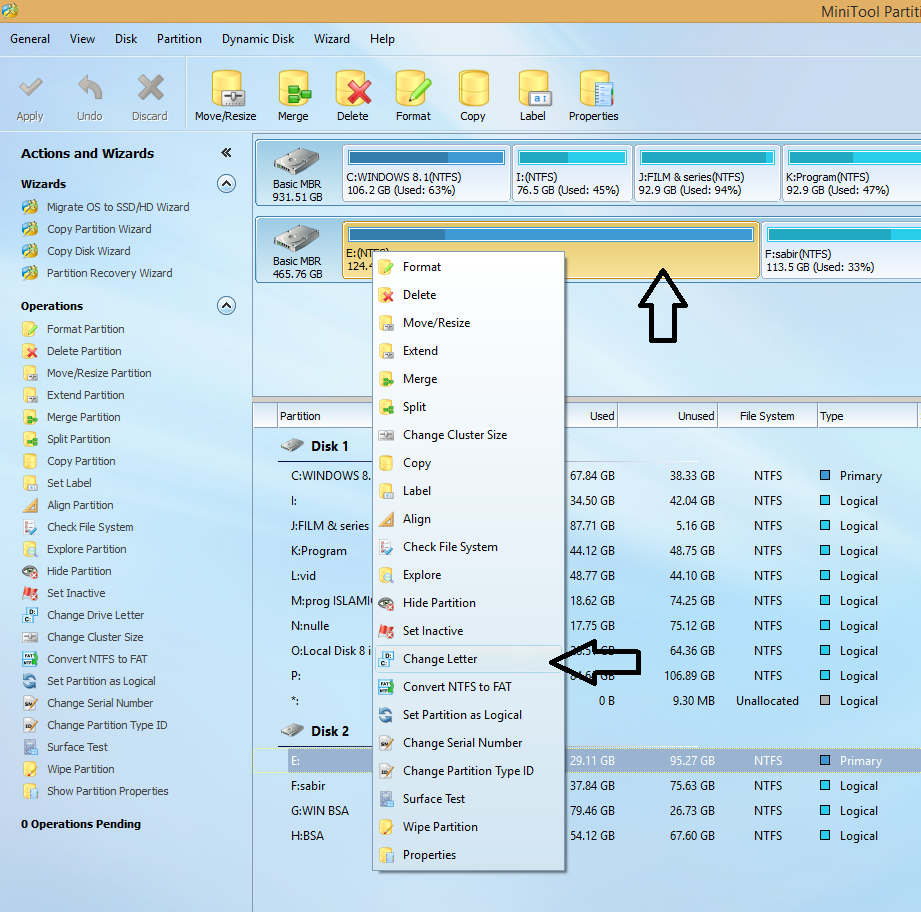Select the C:WINDOWS 8.1 partition block
921x912 pixels.
(x=426, y=173)
